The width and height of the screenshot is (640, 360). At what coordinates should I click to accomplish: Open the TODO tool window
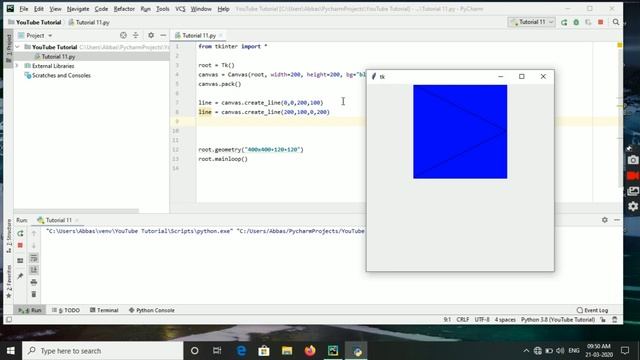pos(66,310)
